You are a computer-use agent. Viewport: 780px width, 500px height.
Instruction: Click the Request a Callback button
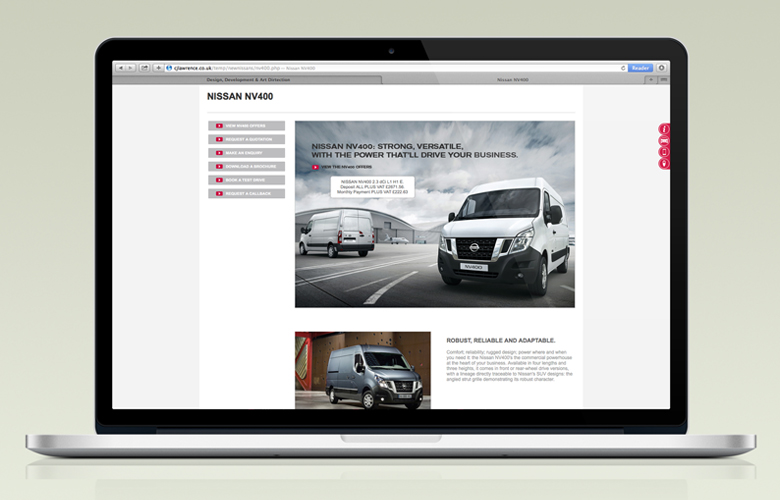coord(246,193)
